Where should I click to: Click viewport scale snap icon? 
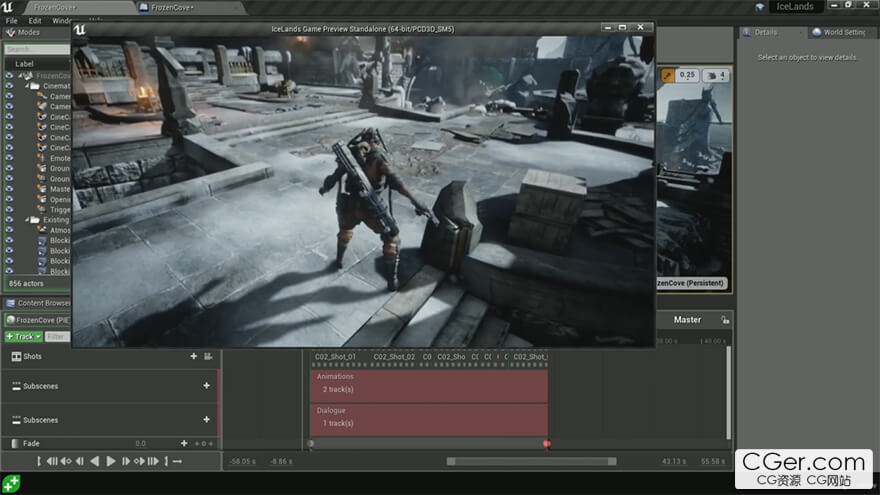click(x=668, y=75)
